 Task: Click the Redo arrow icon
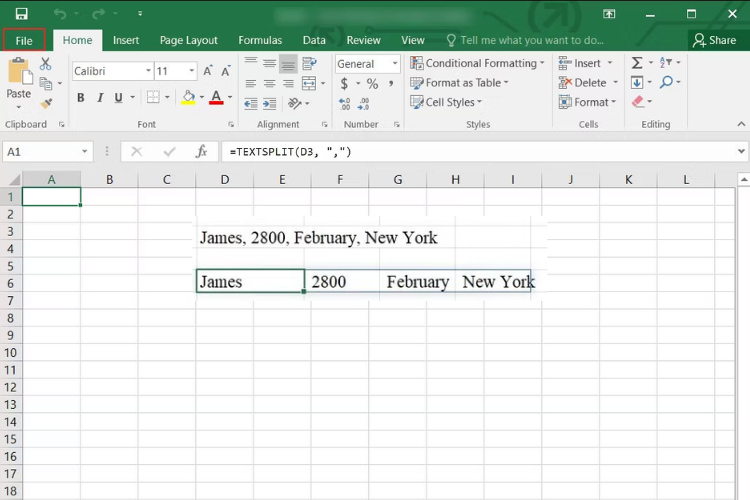(99, 13)
